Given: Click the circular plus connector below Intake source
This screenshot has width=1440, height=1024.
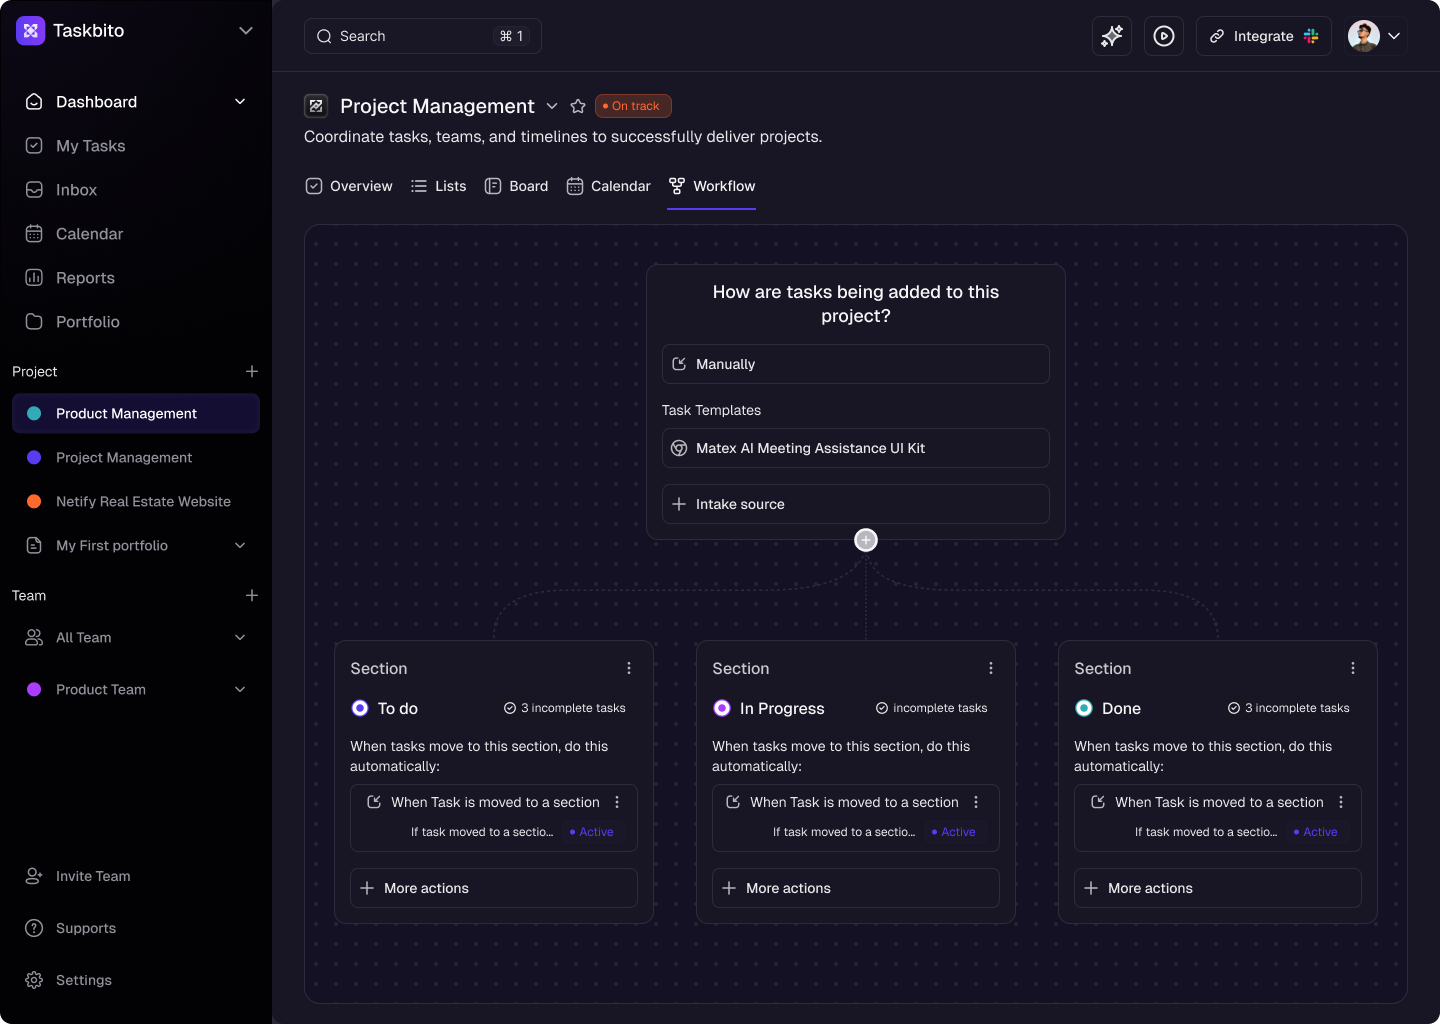Looking at the screenshot, I should 866,540.
